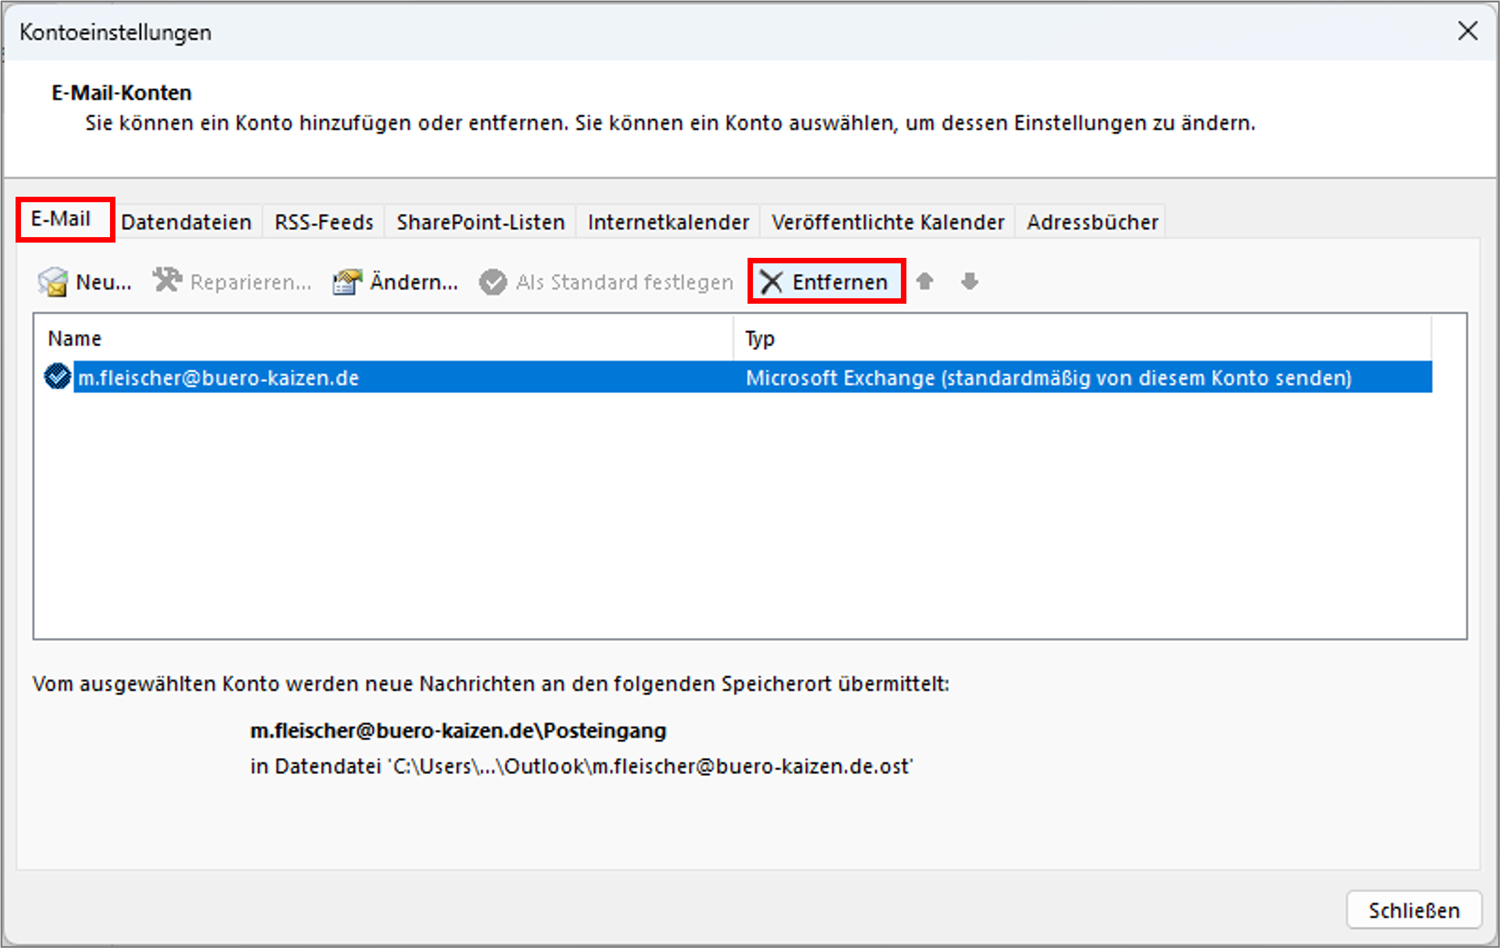1500x948 pixels.
Task: Click the default account checkmark icon in list
Action: click(57, 377)
